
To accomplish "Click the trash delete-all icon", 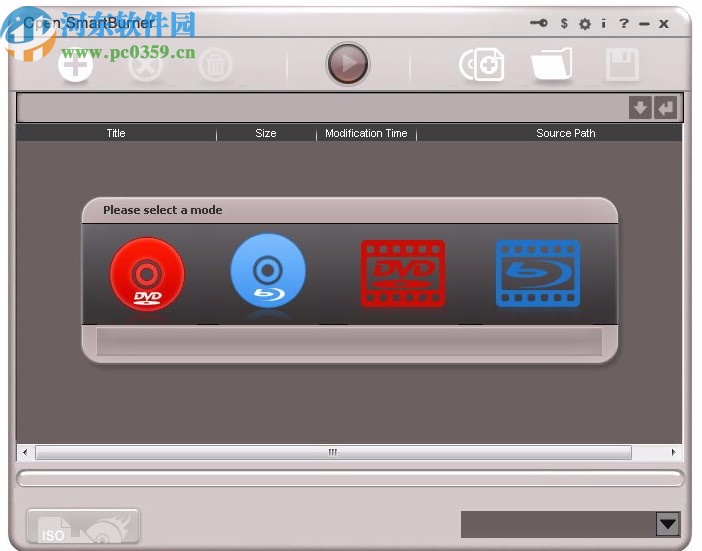I will pyautogui.click(x=215, y=65).
